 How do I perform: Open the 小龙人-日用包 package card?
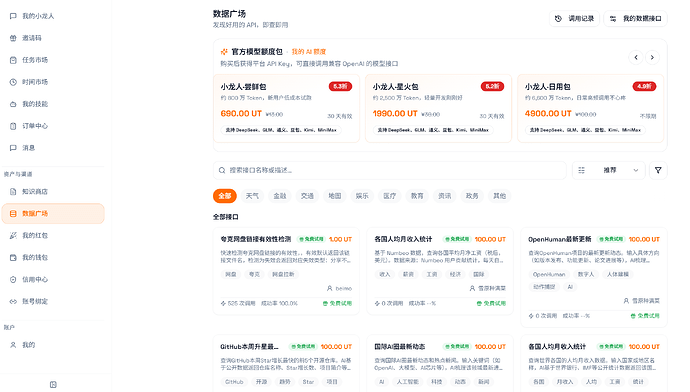(591, 108)
